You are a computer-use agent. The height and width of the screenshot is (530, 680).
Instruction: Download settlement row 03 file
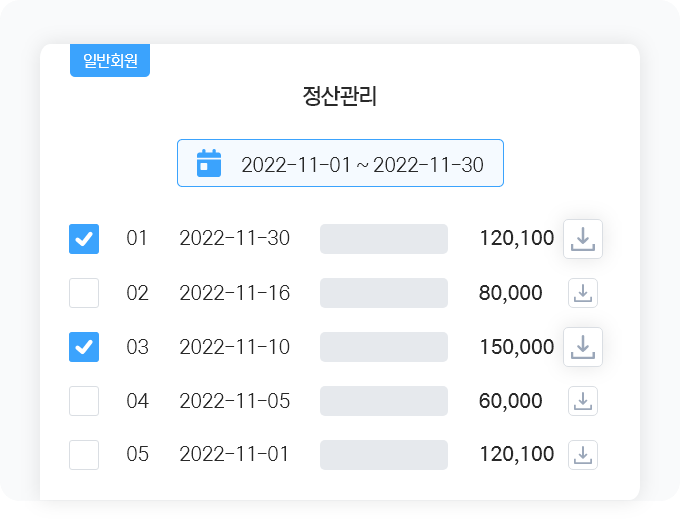click(582, 347)
